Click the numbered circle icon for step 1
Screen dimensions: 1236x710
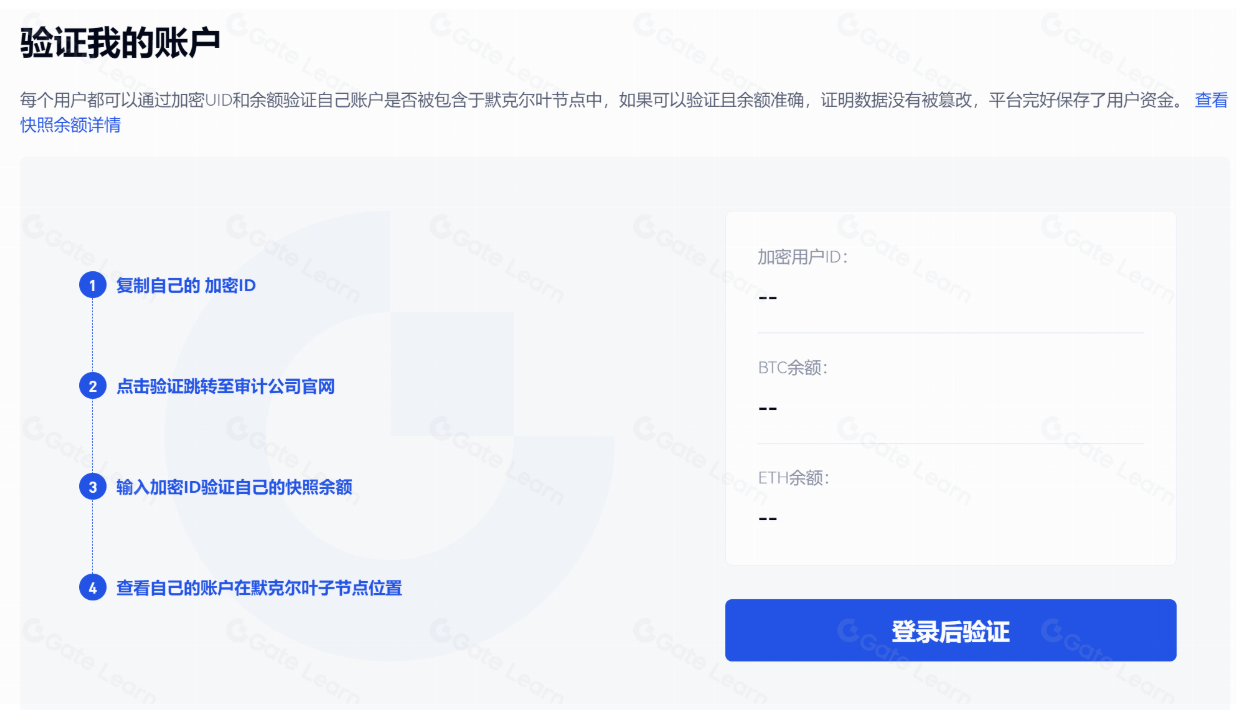coord(92,286)
